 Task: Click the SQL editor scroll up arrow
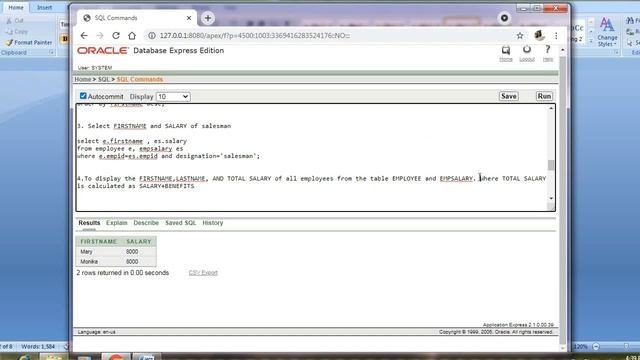[x=551, y=108]
